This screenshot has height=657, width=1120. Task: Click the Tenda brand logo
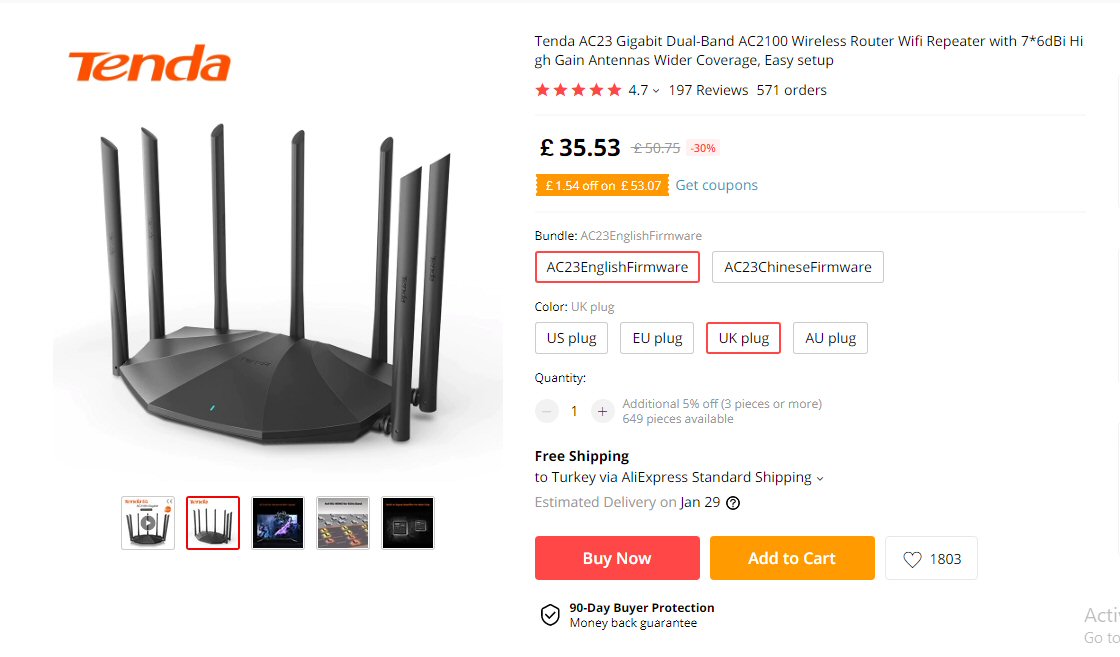tap(150, 65)
